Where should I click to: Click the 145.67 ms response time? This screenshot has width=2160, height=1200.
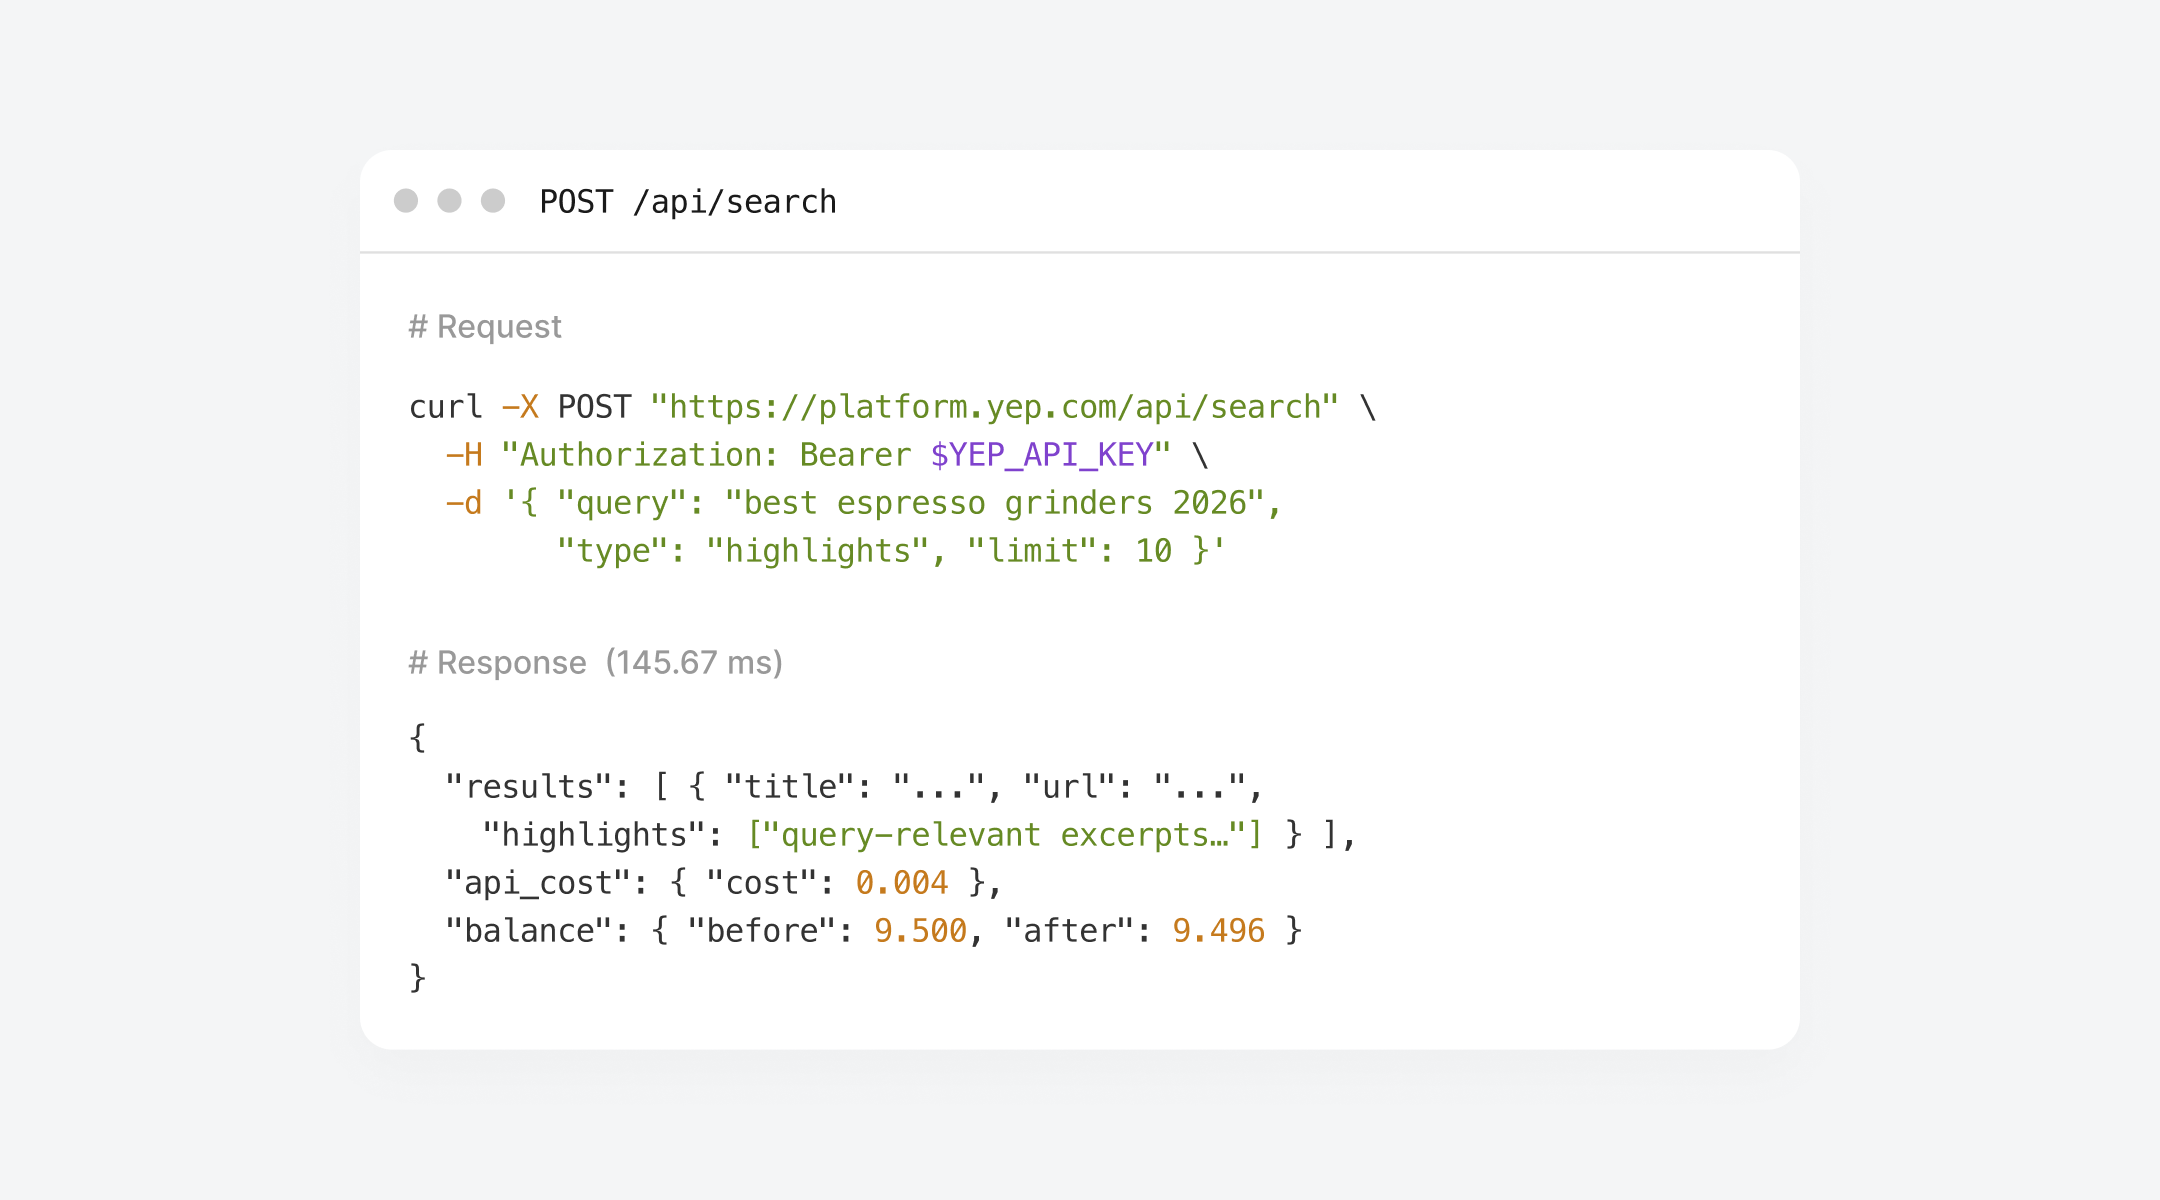coord(694,663)
